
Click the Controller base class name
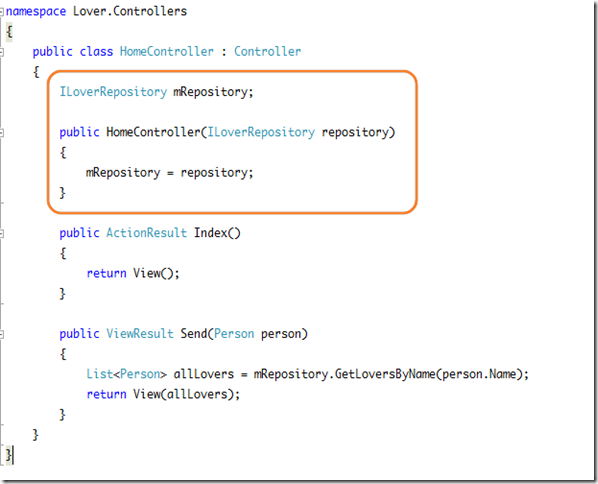click(x=267, y=51)
